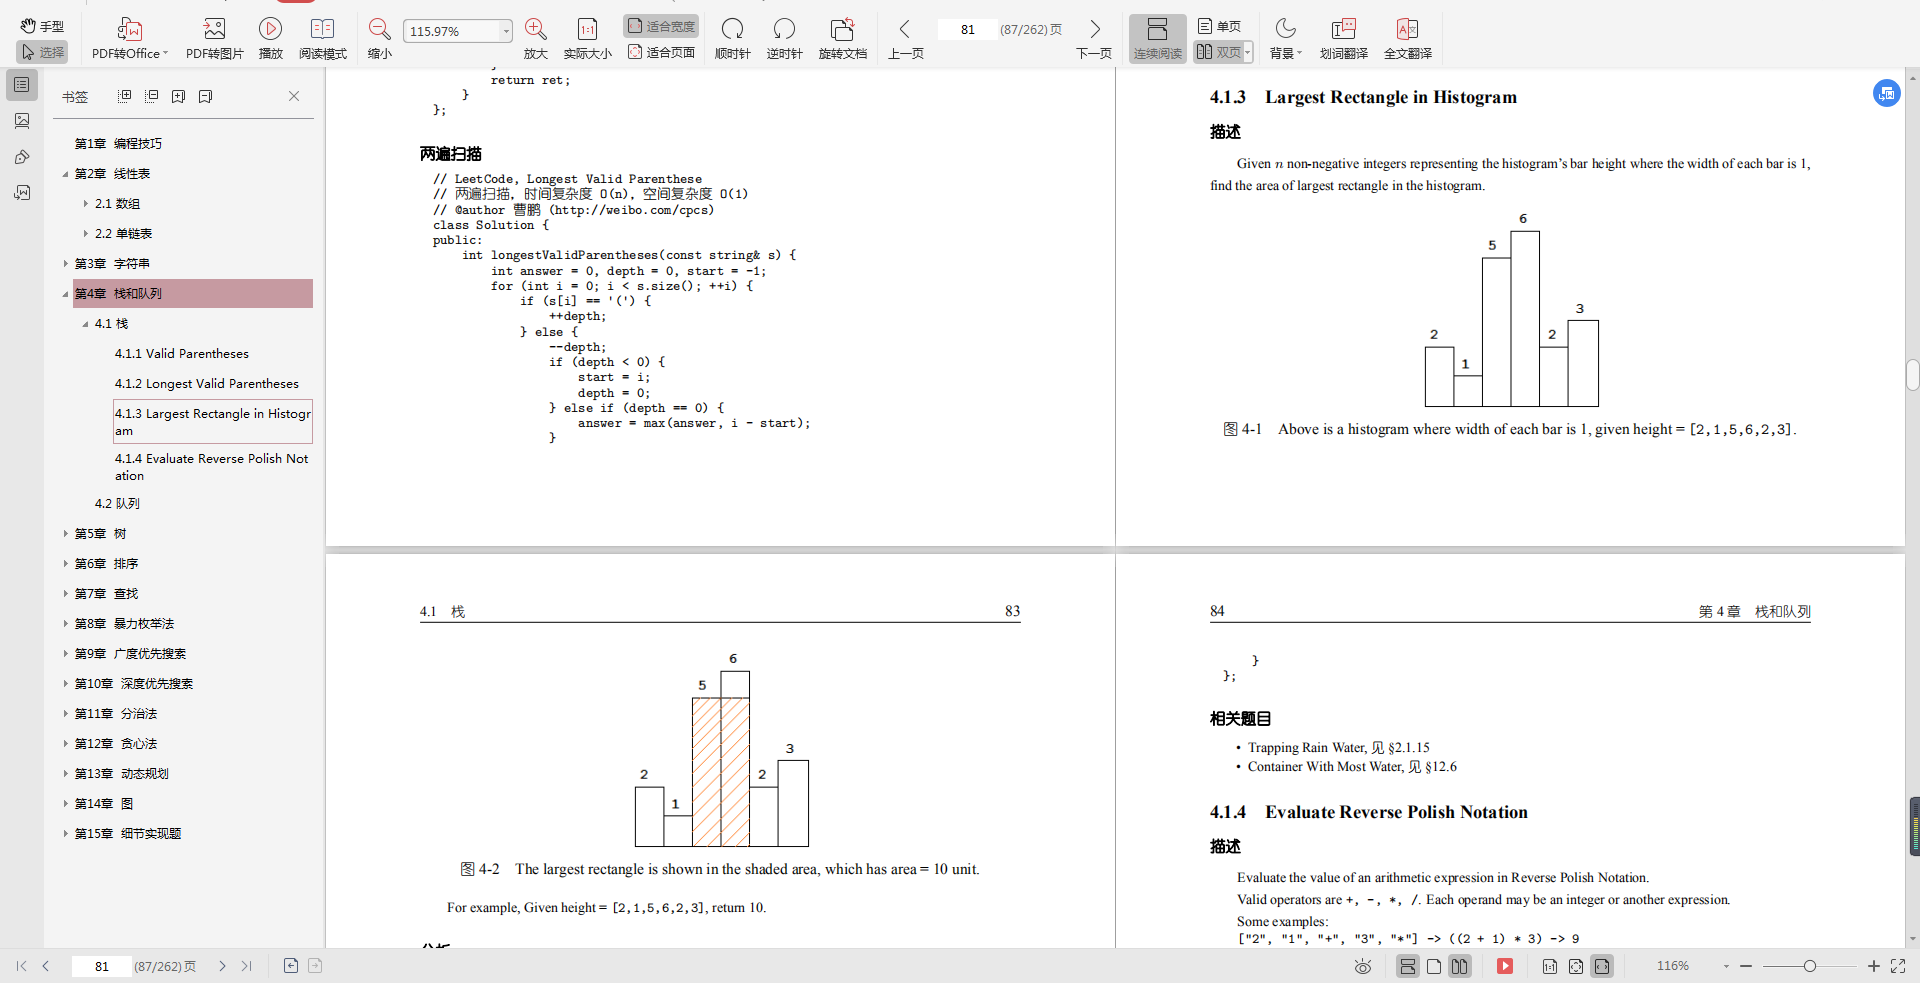Close the 书签 bookmarks panel
Viewport: 1920px width, 983px height.
coord(294,96)
